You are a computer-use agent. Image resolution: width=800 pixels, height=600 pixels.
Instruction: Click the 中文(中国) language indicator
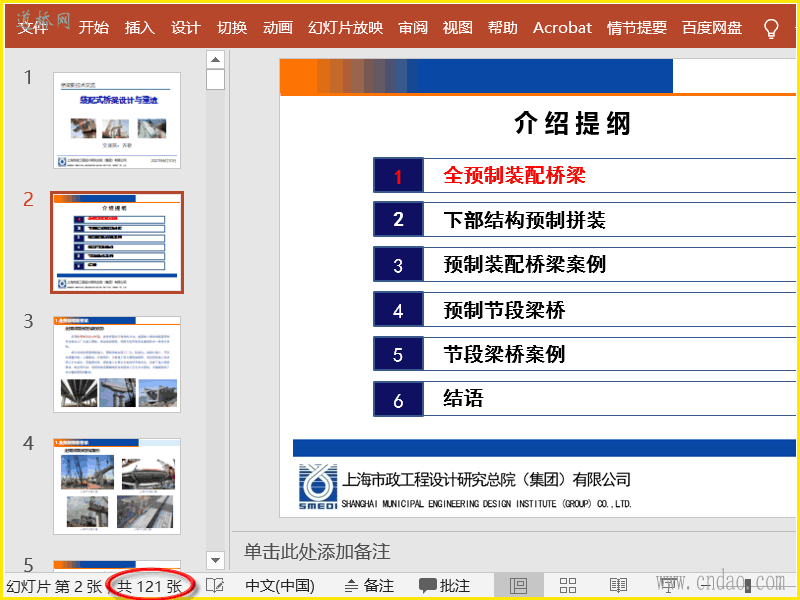click(x=280, y=586)
